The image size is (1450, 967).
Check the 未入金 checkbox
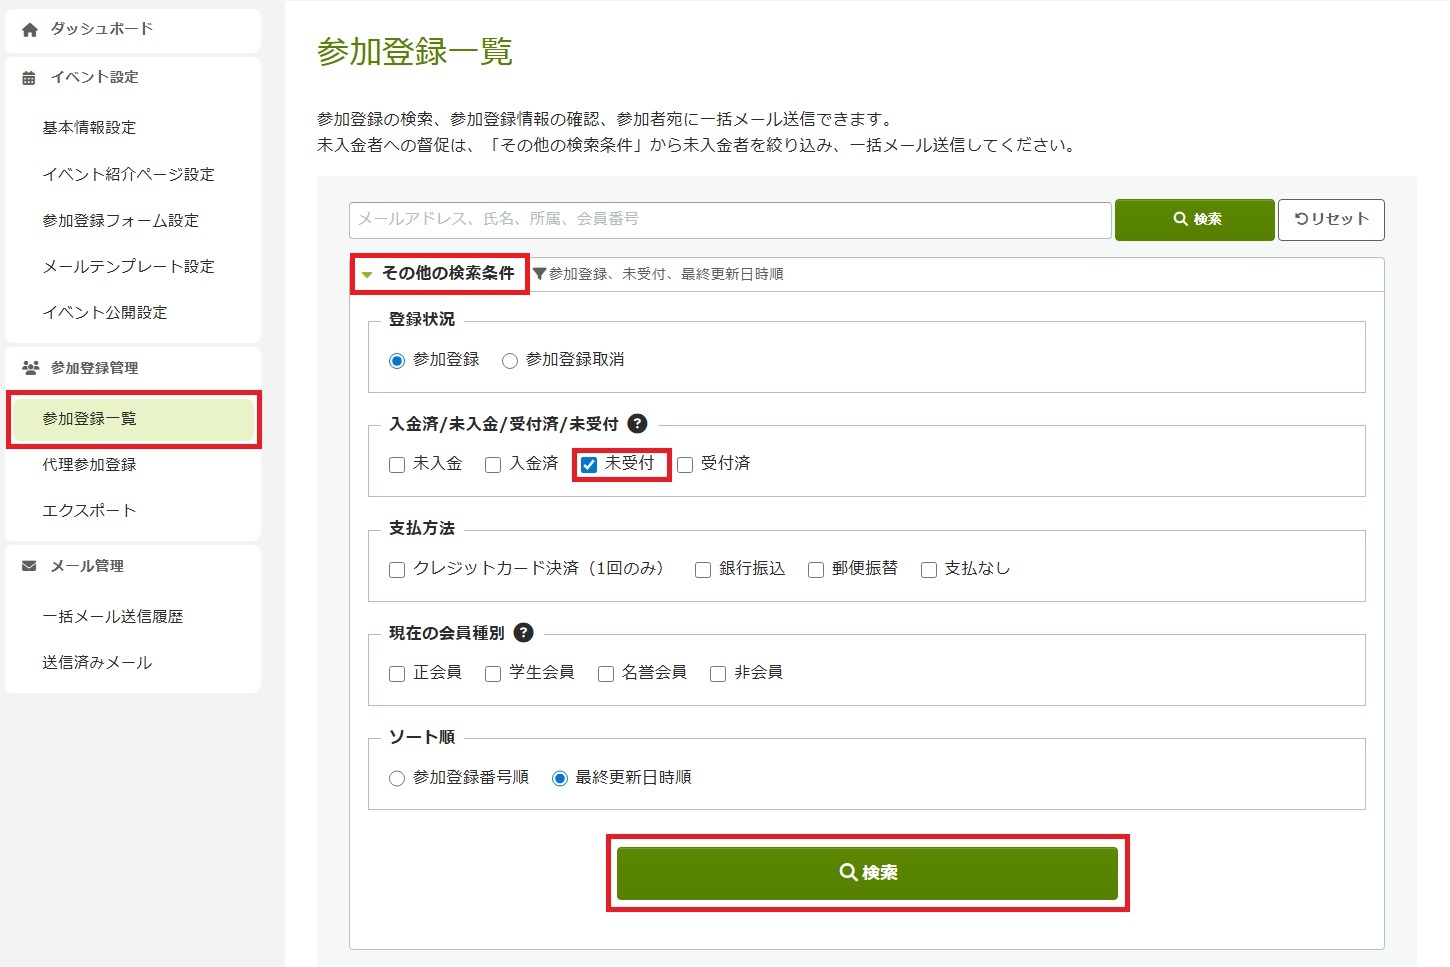click(397, 464)
